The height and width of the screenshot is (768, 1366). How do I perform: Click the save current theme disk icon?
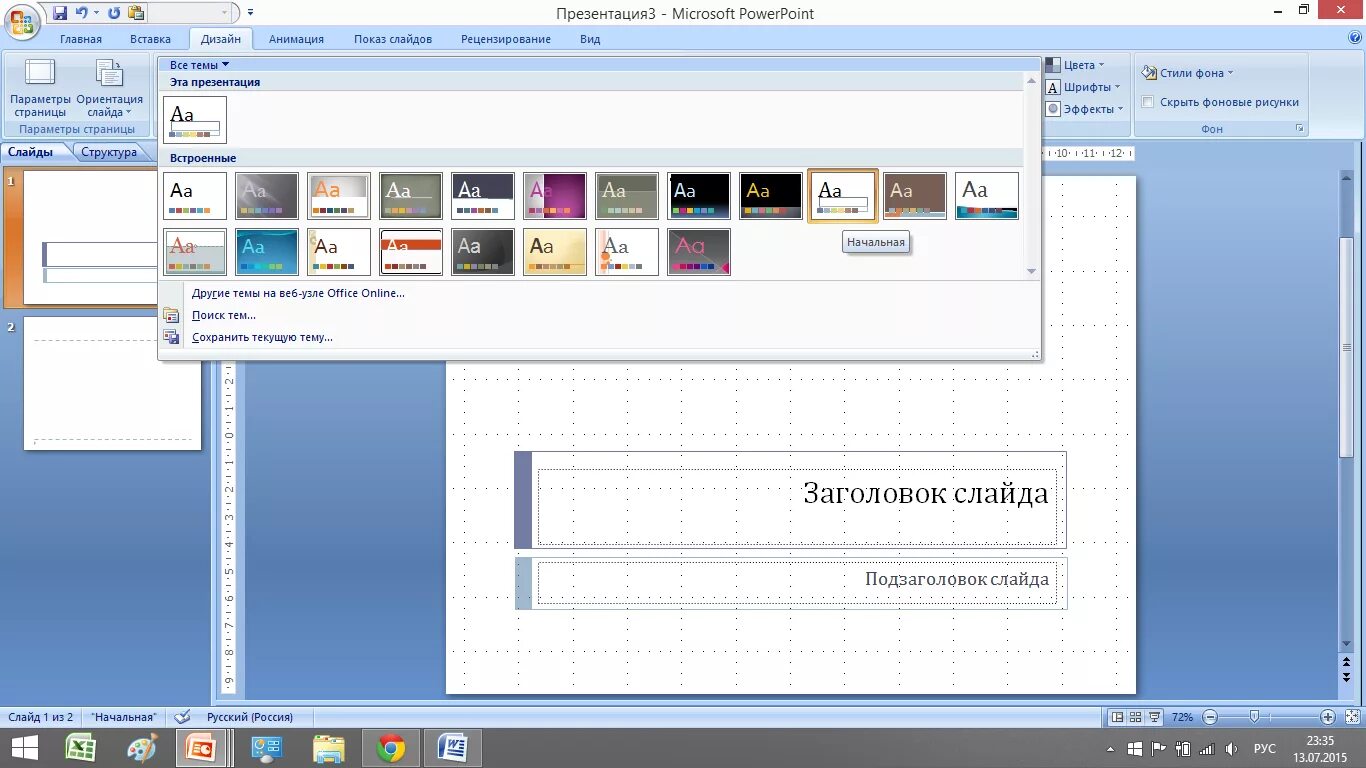pos(171,337)
